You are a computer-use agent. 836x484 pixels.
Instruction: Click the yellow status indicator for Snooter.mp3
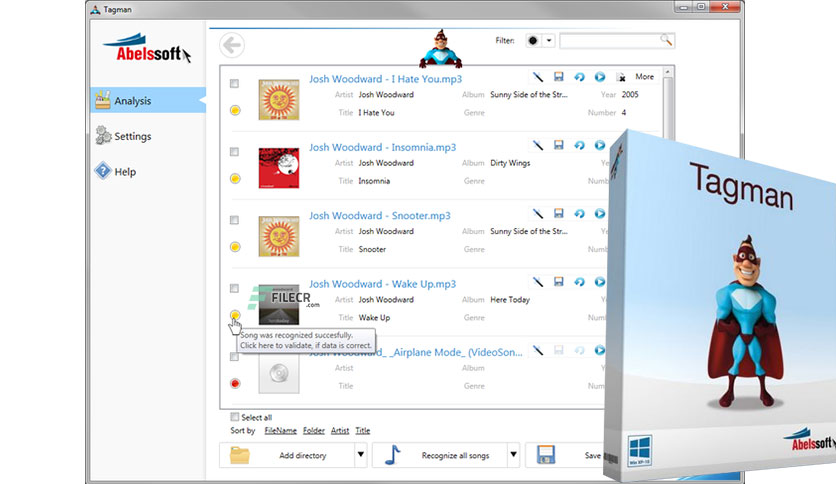[x=235, y=247]
